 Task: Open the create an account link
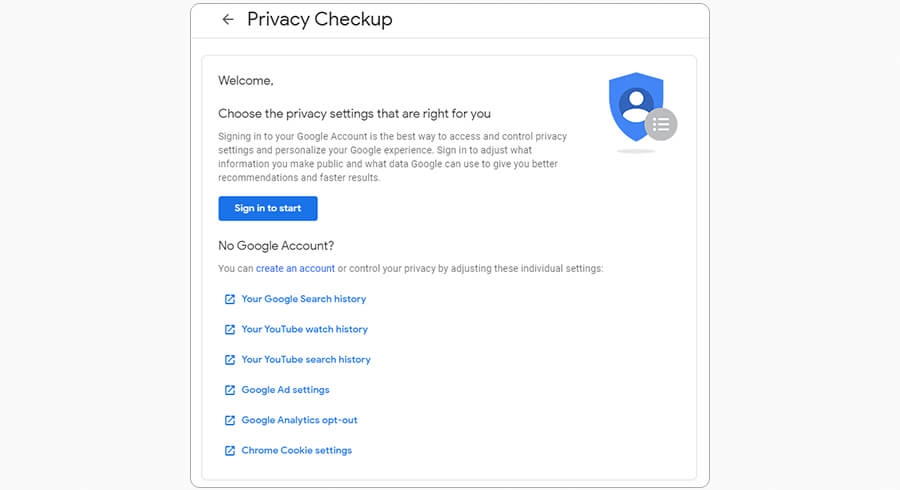tap(295, 269)
